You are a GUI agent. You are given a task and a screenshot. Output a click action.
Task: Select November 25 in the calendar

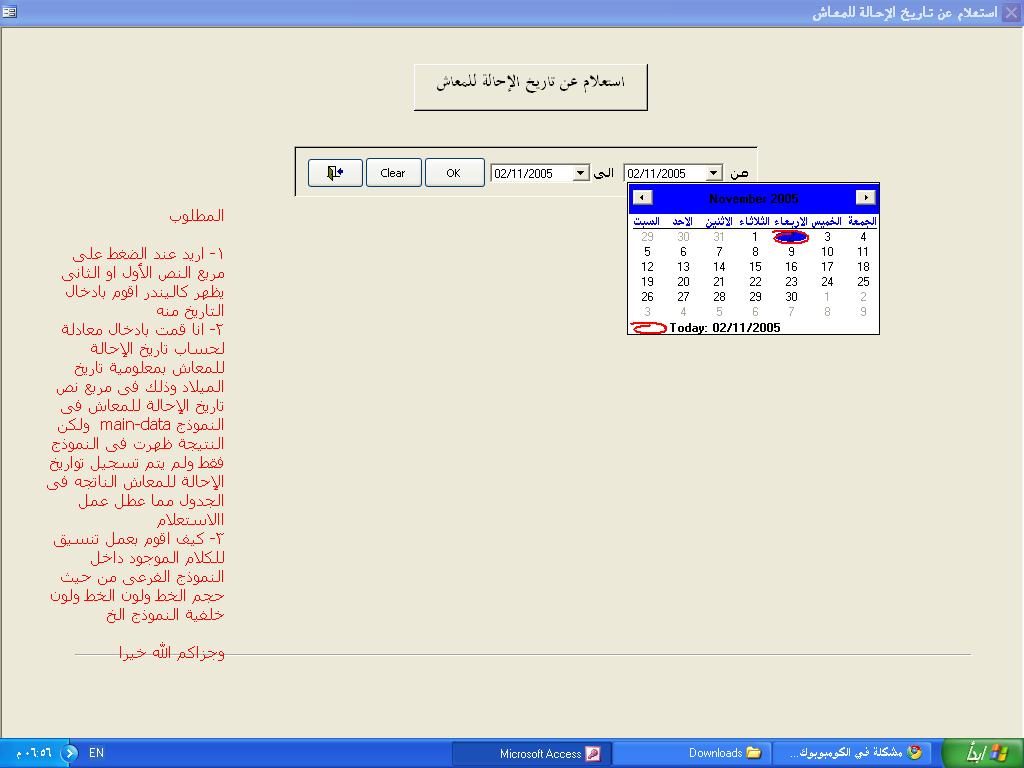(863, 282)
